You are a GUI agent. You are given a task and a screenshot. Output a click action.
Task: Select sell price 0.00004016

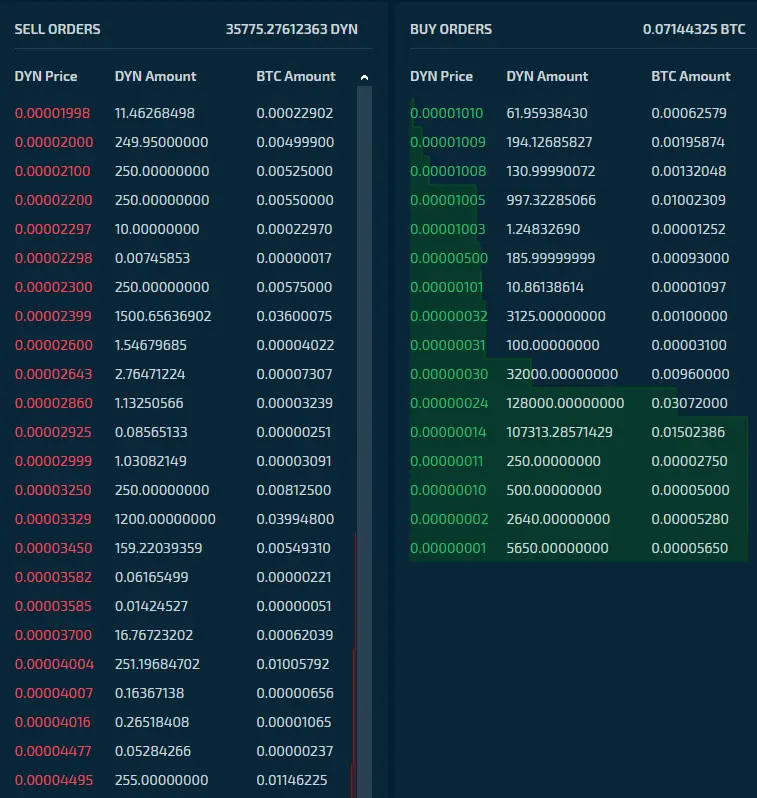[52, 722]
